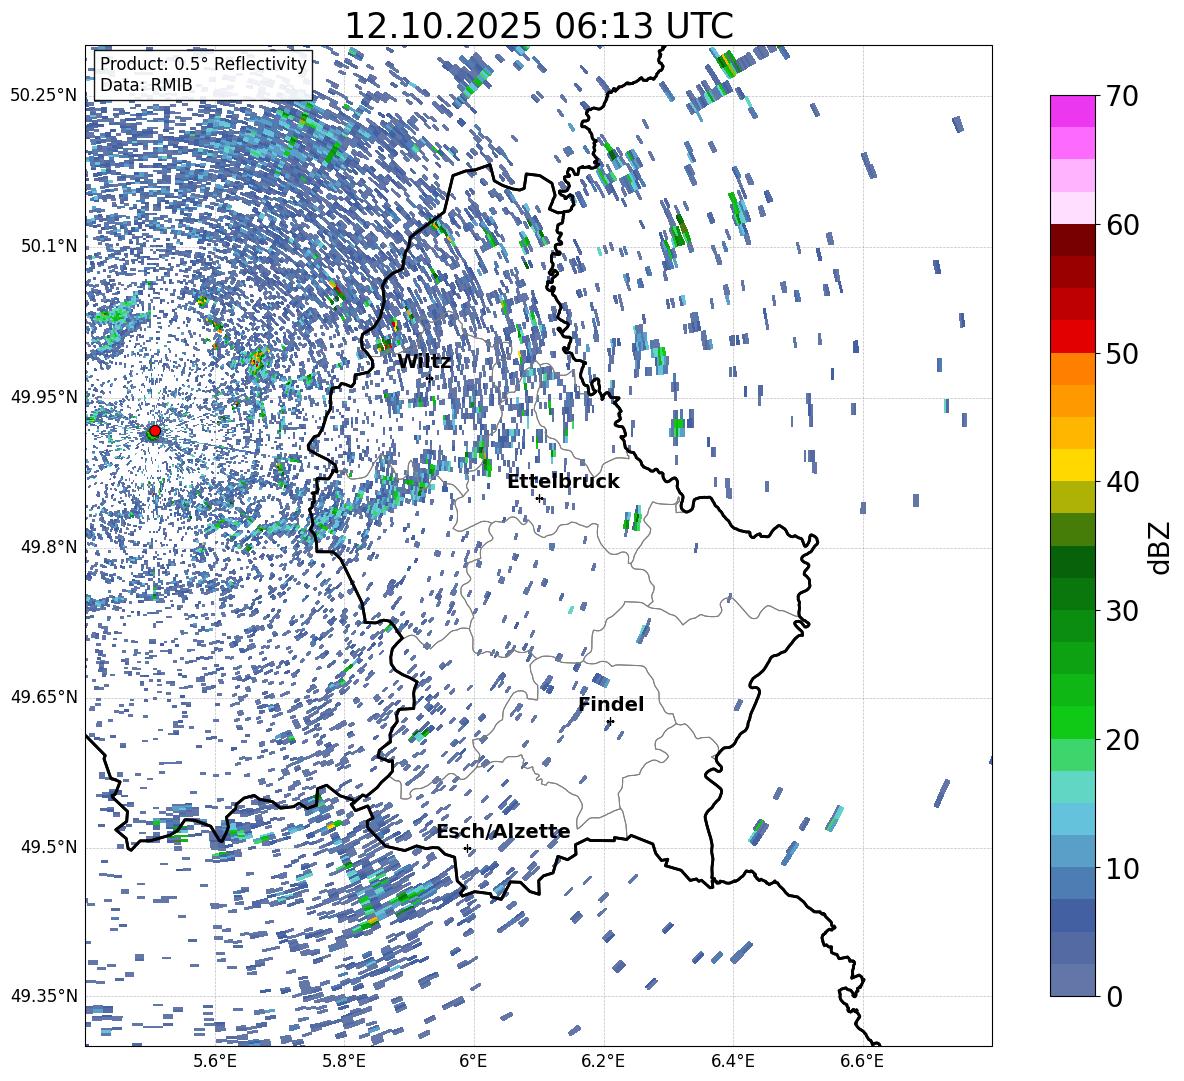
Task: Click the 70 label on the colorbar
Action: tap(1123, 96)
